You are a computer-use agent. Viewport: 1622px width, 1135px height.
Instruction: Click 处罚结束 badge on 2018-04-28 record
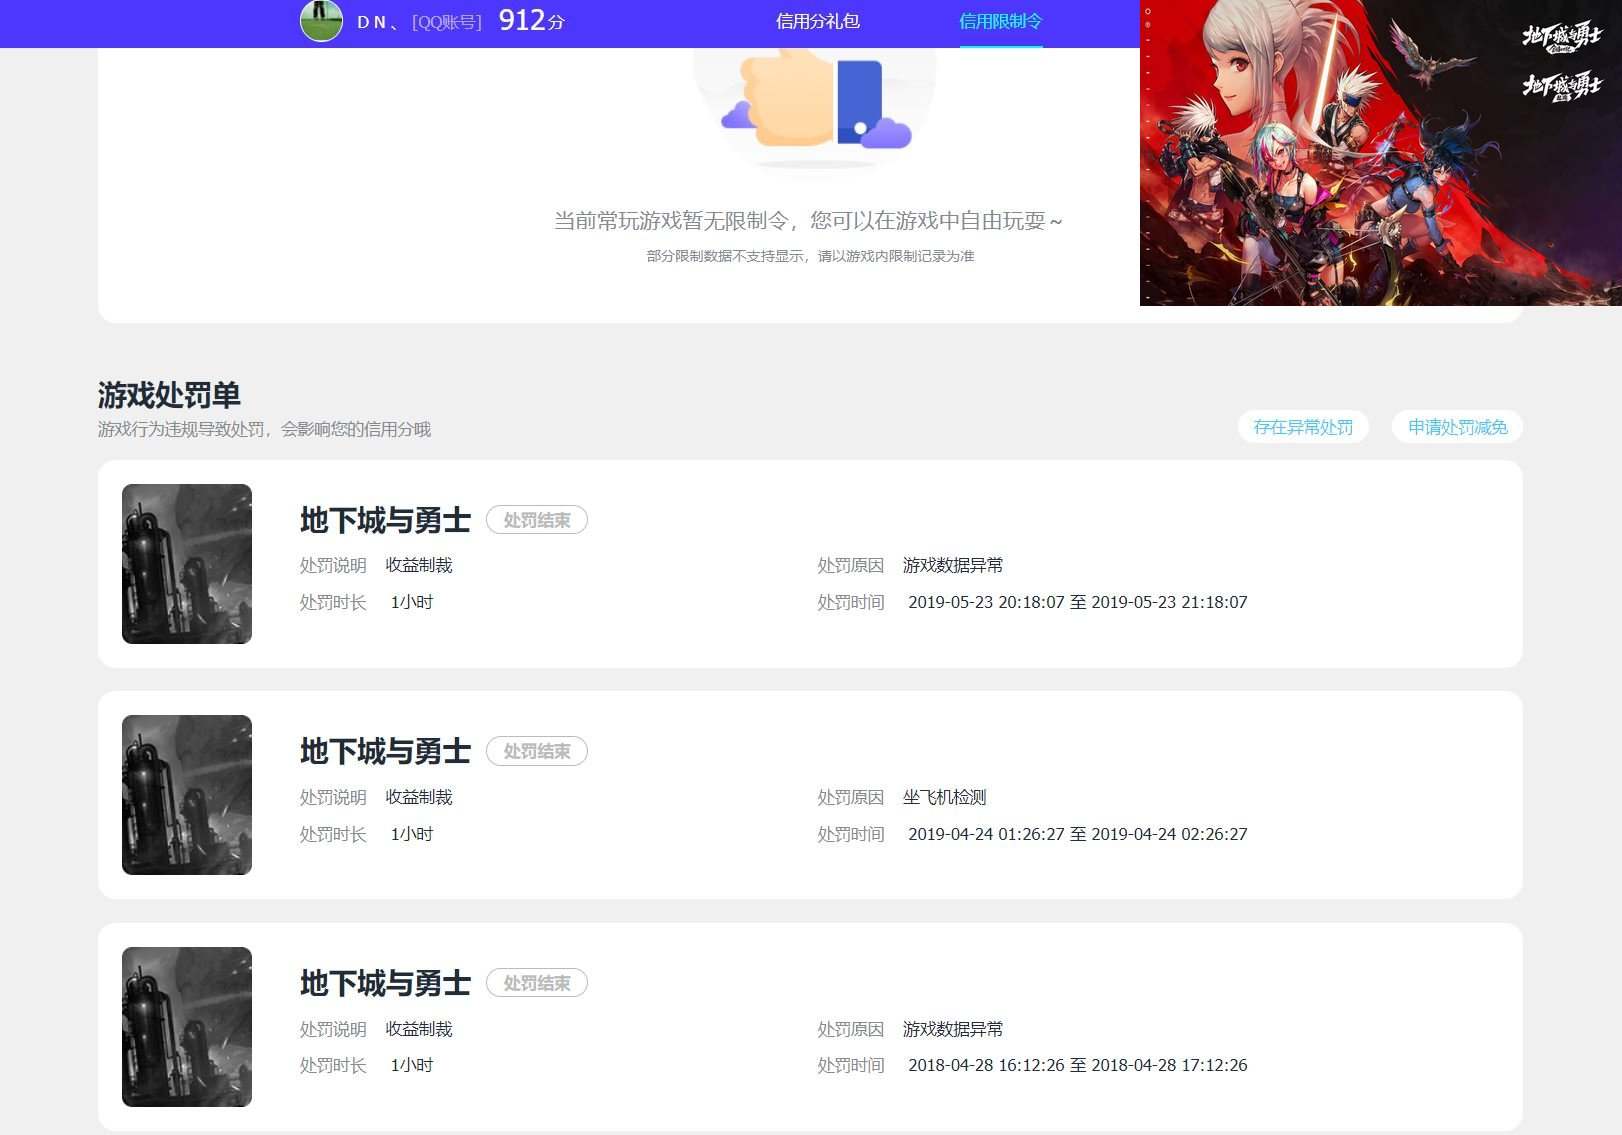click(537, 983)
